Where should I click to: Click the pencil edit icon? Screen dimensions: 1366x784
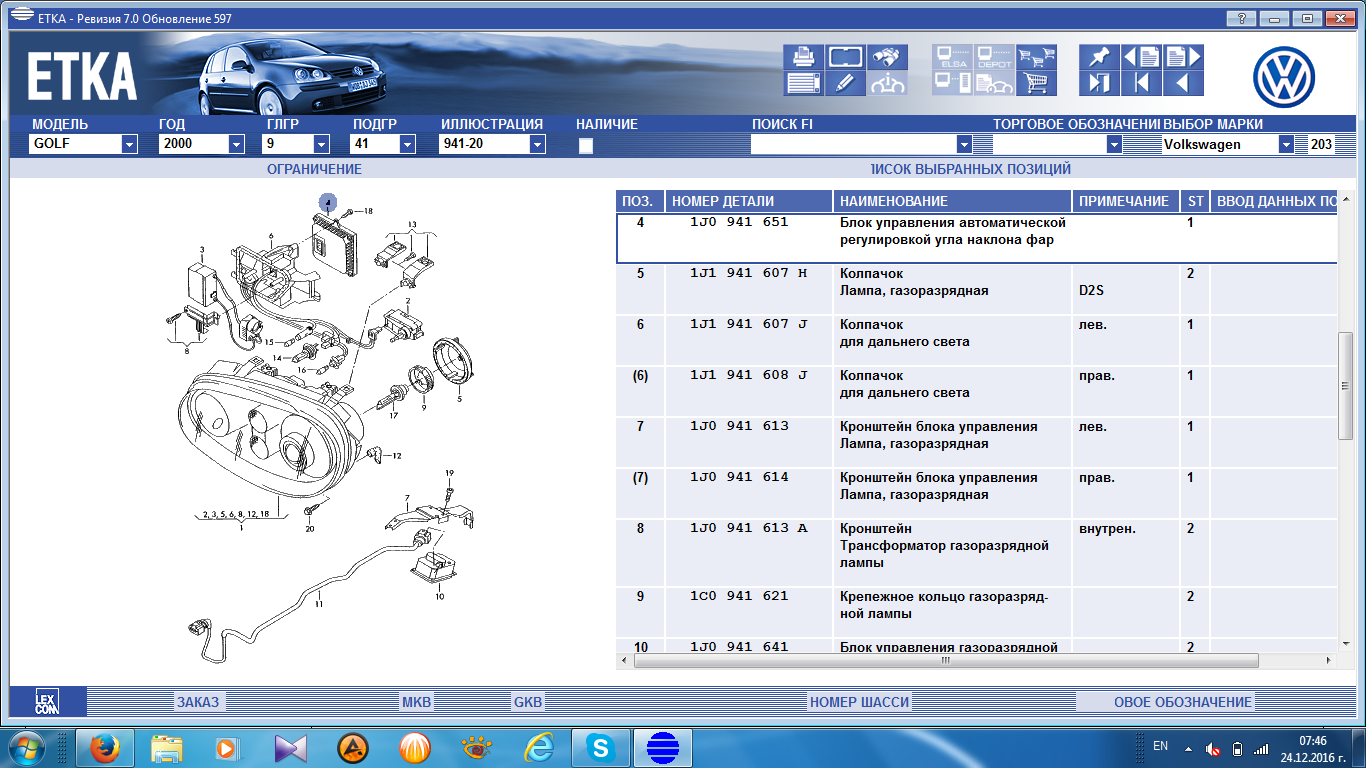click(845, 83)
